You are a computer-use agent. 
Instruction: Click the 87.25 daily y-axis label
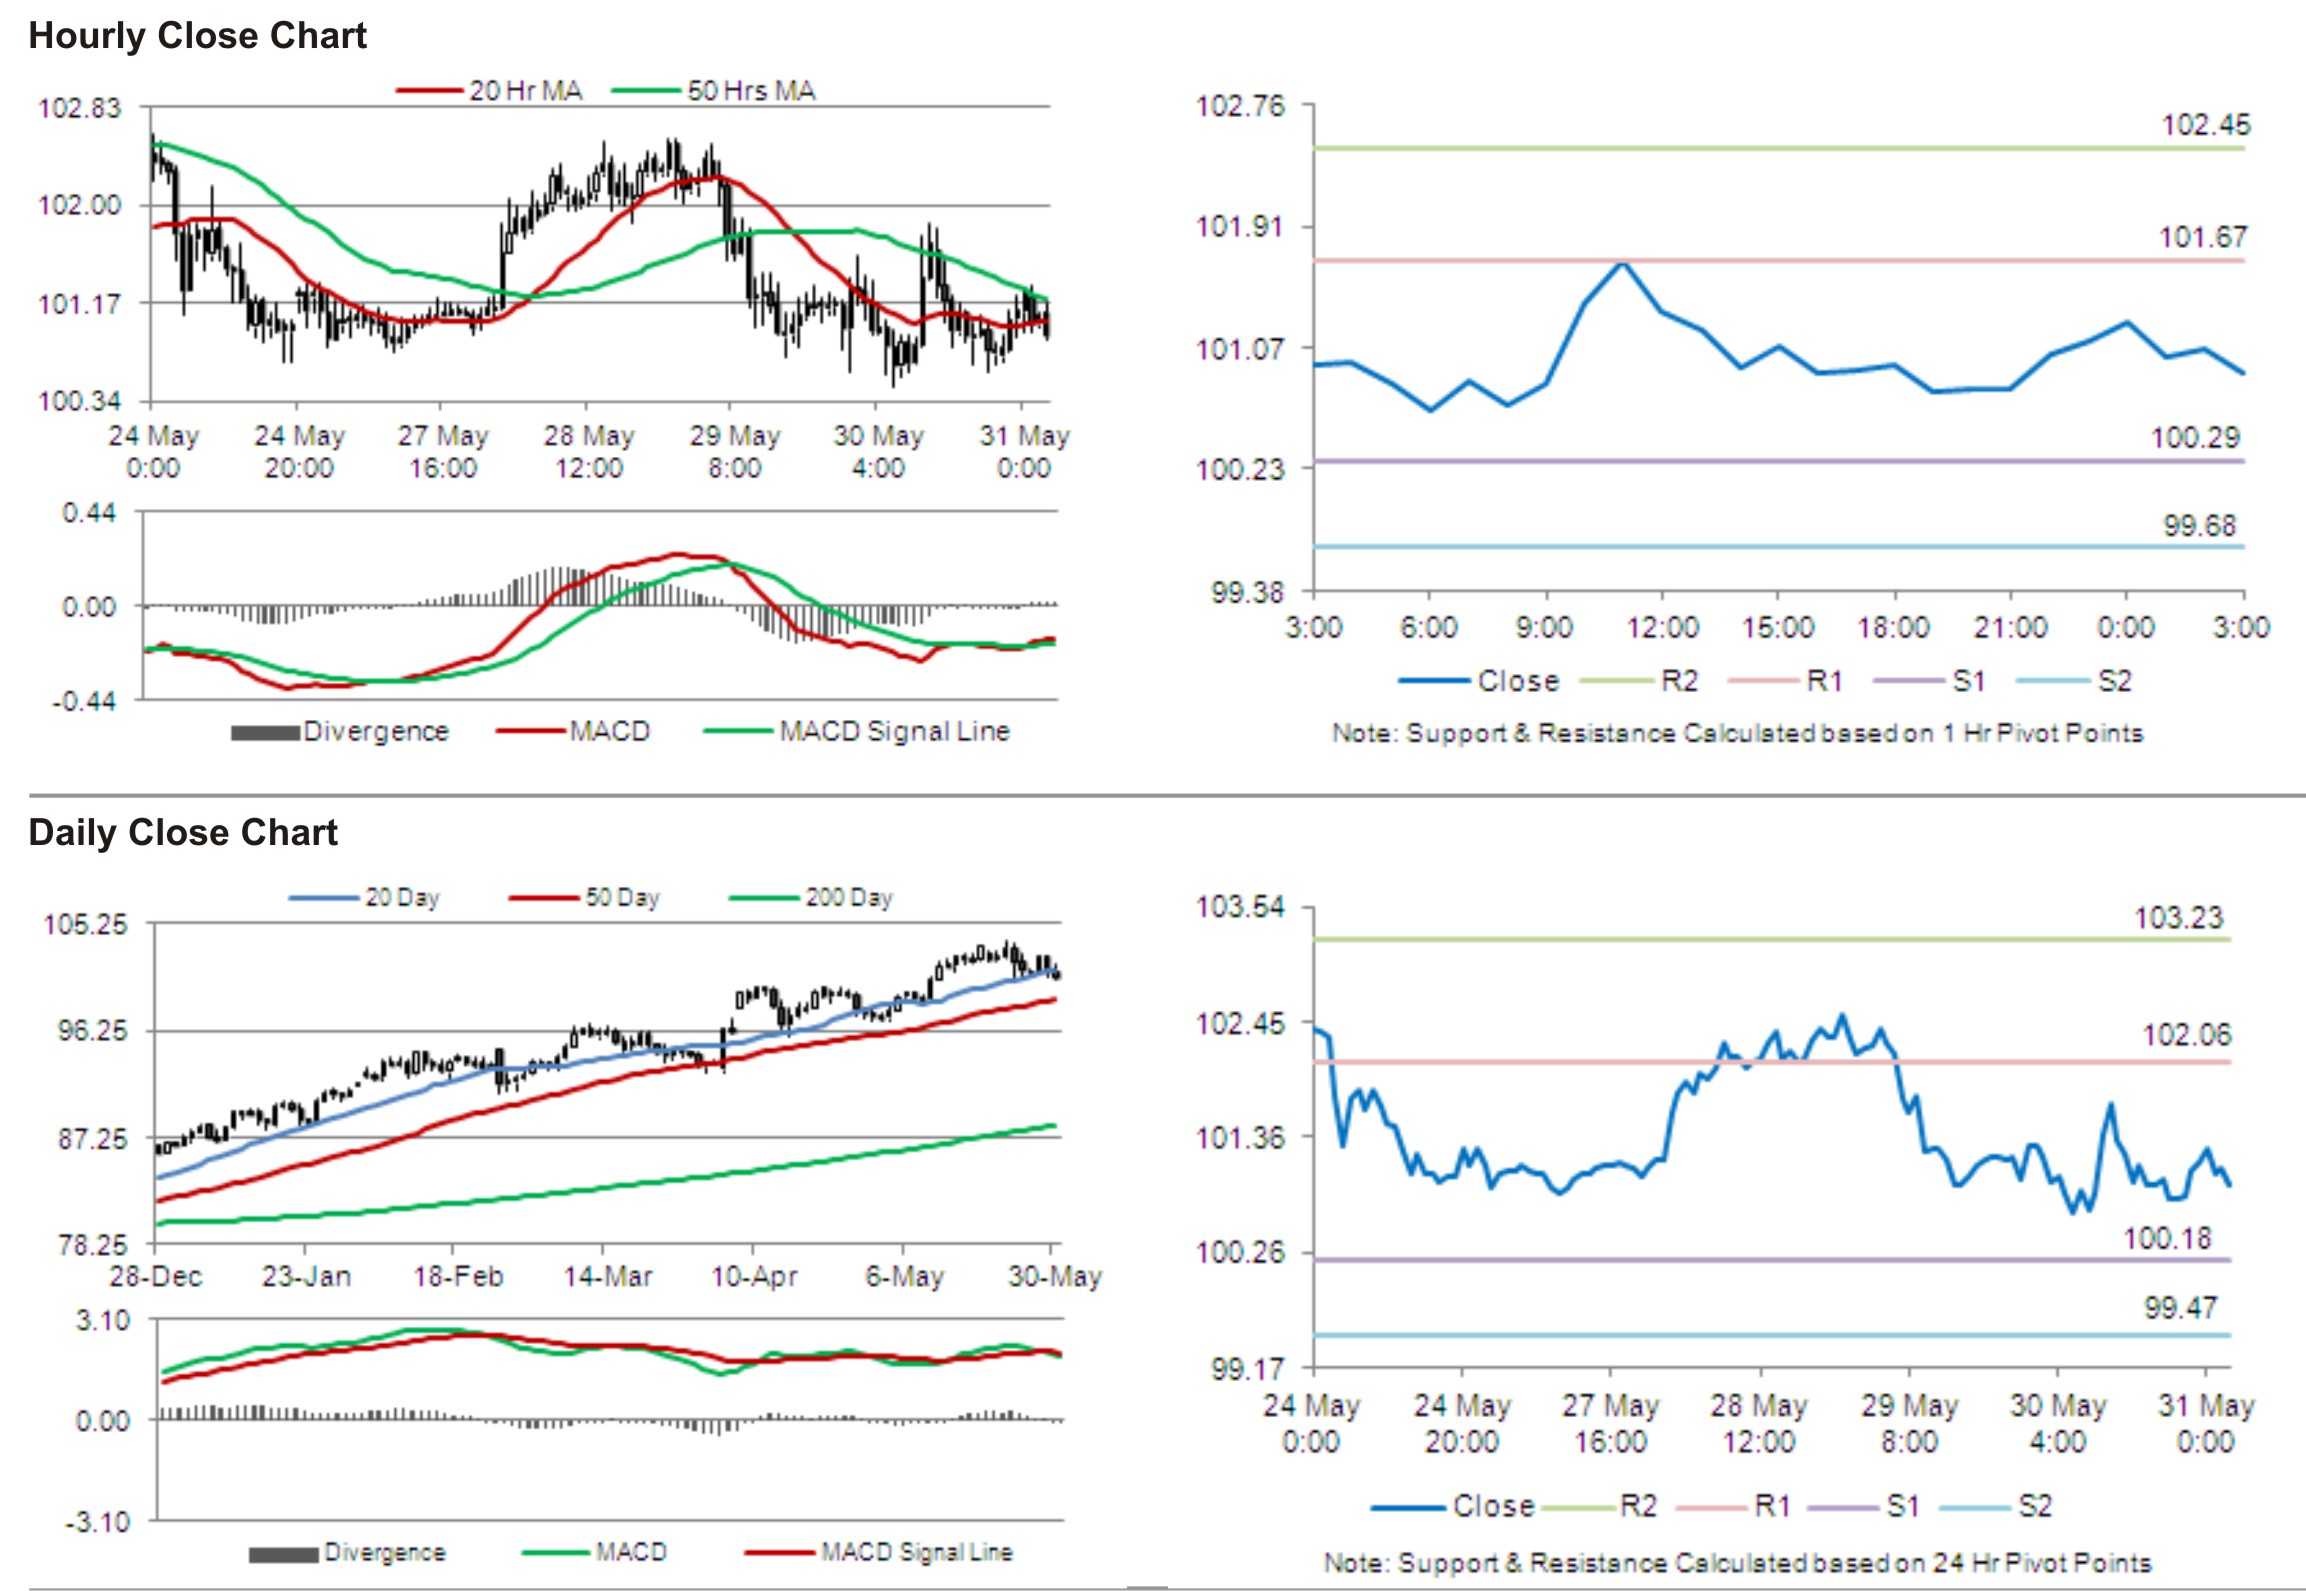click(x=93, y=1139)
